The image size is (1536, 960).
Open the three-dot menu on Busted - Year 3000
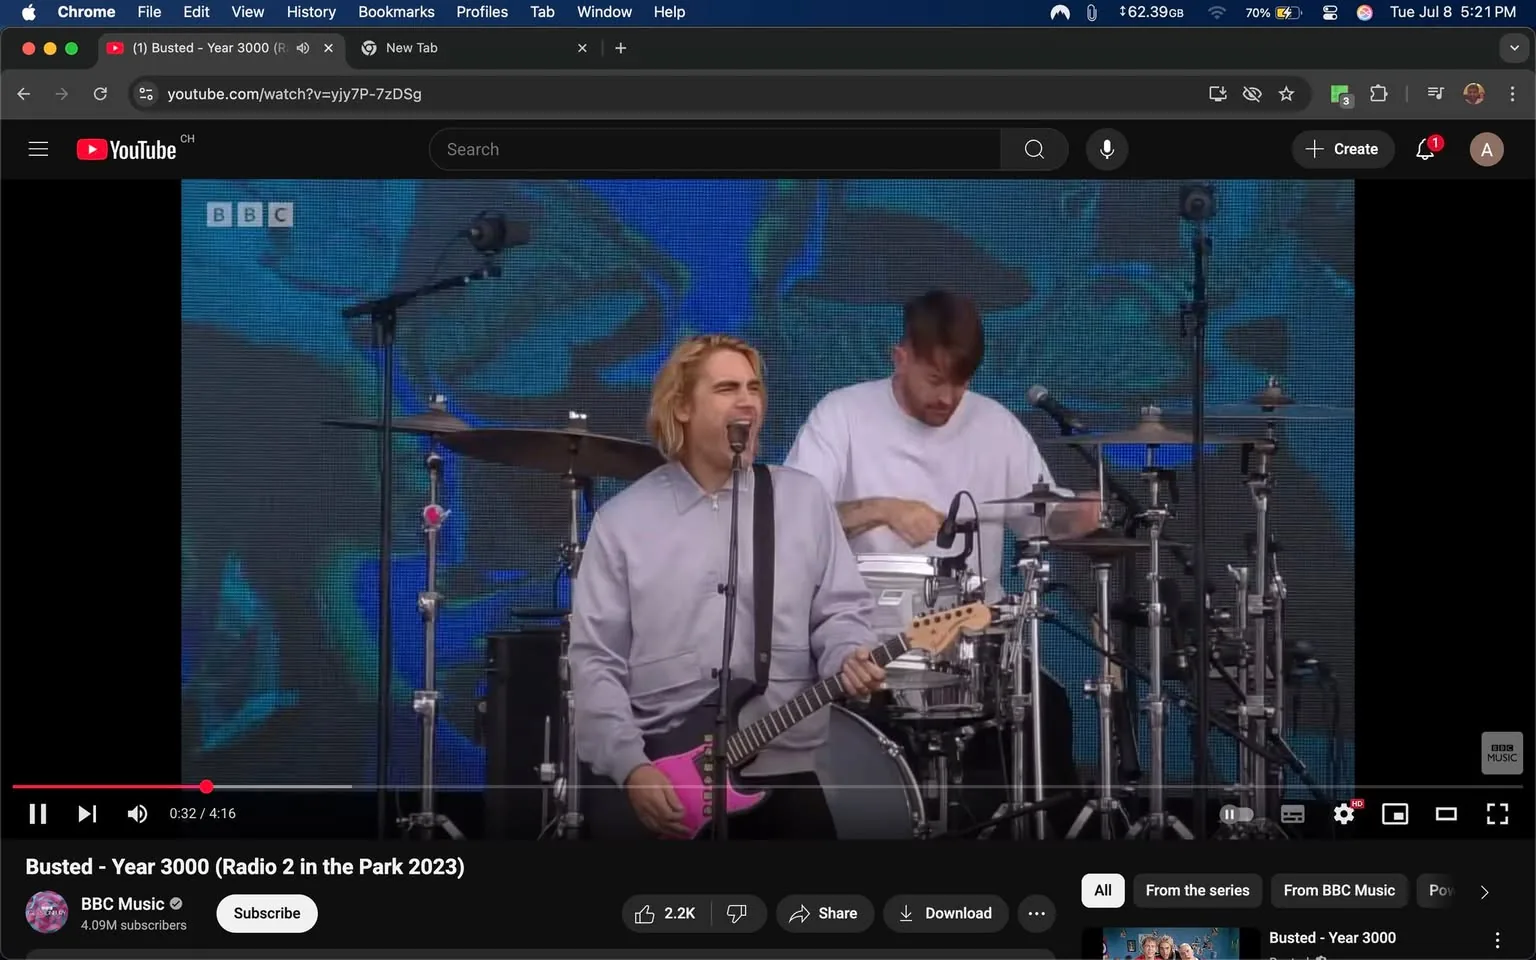tap(1497, 939)
